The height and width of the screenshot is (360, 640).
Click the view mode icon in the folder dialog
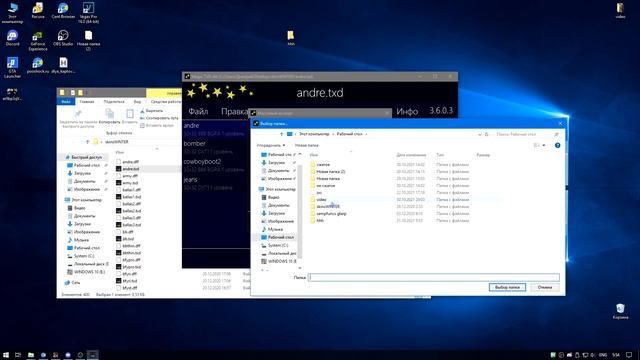pyautogui.click(x=536, y=145)
